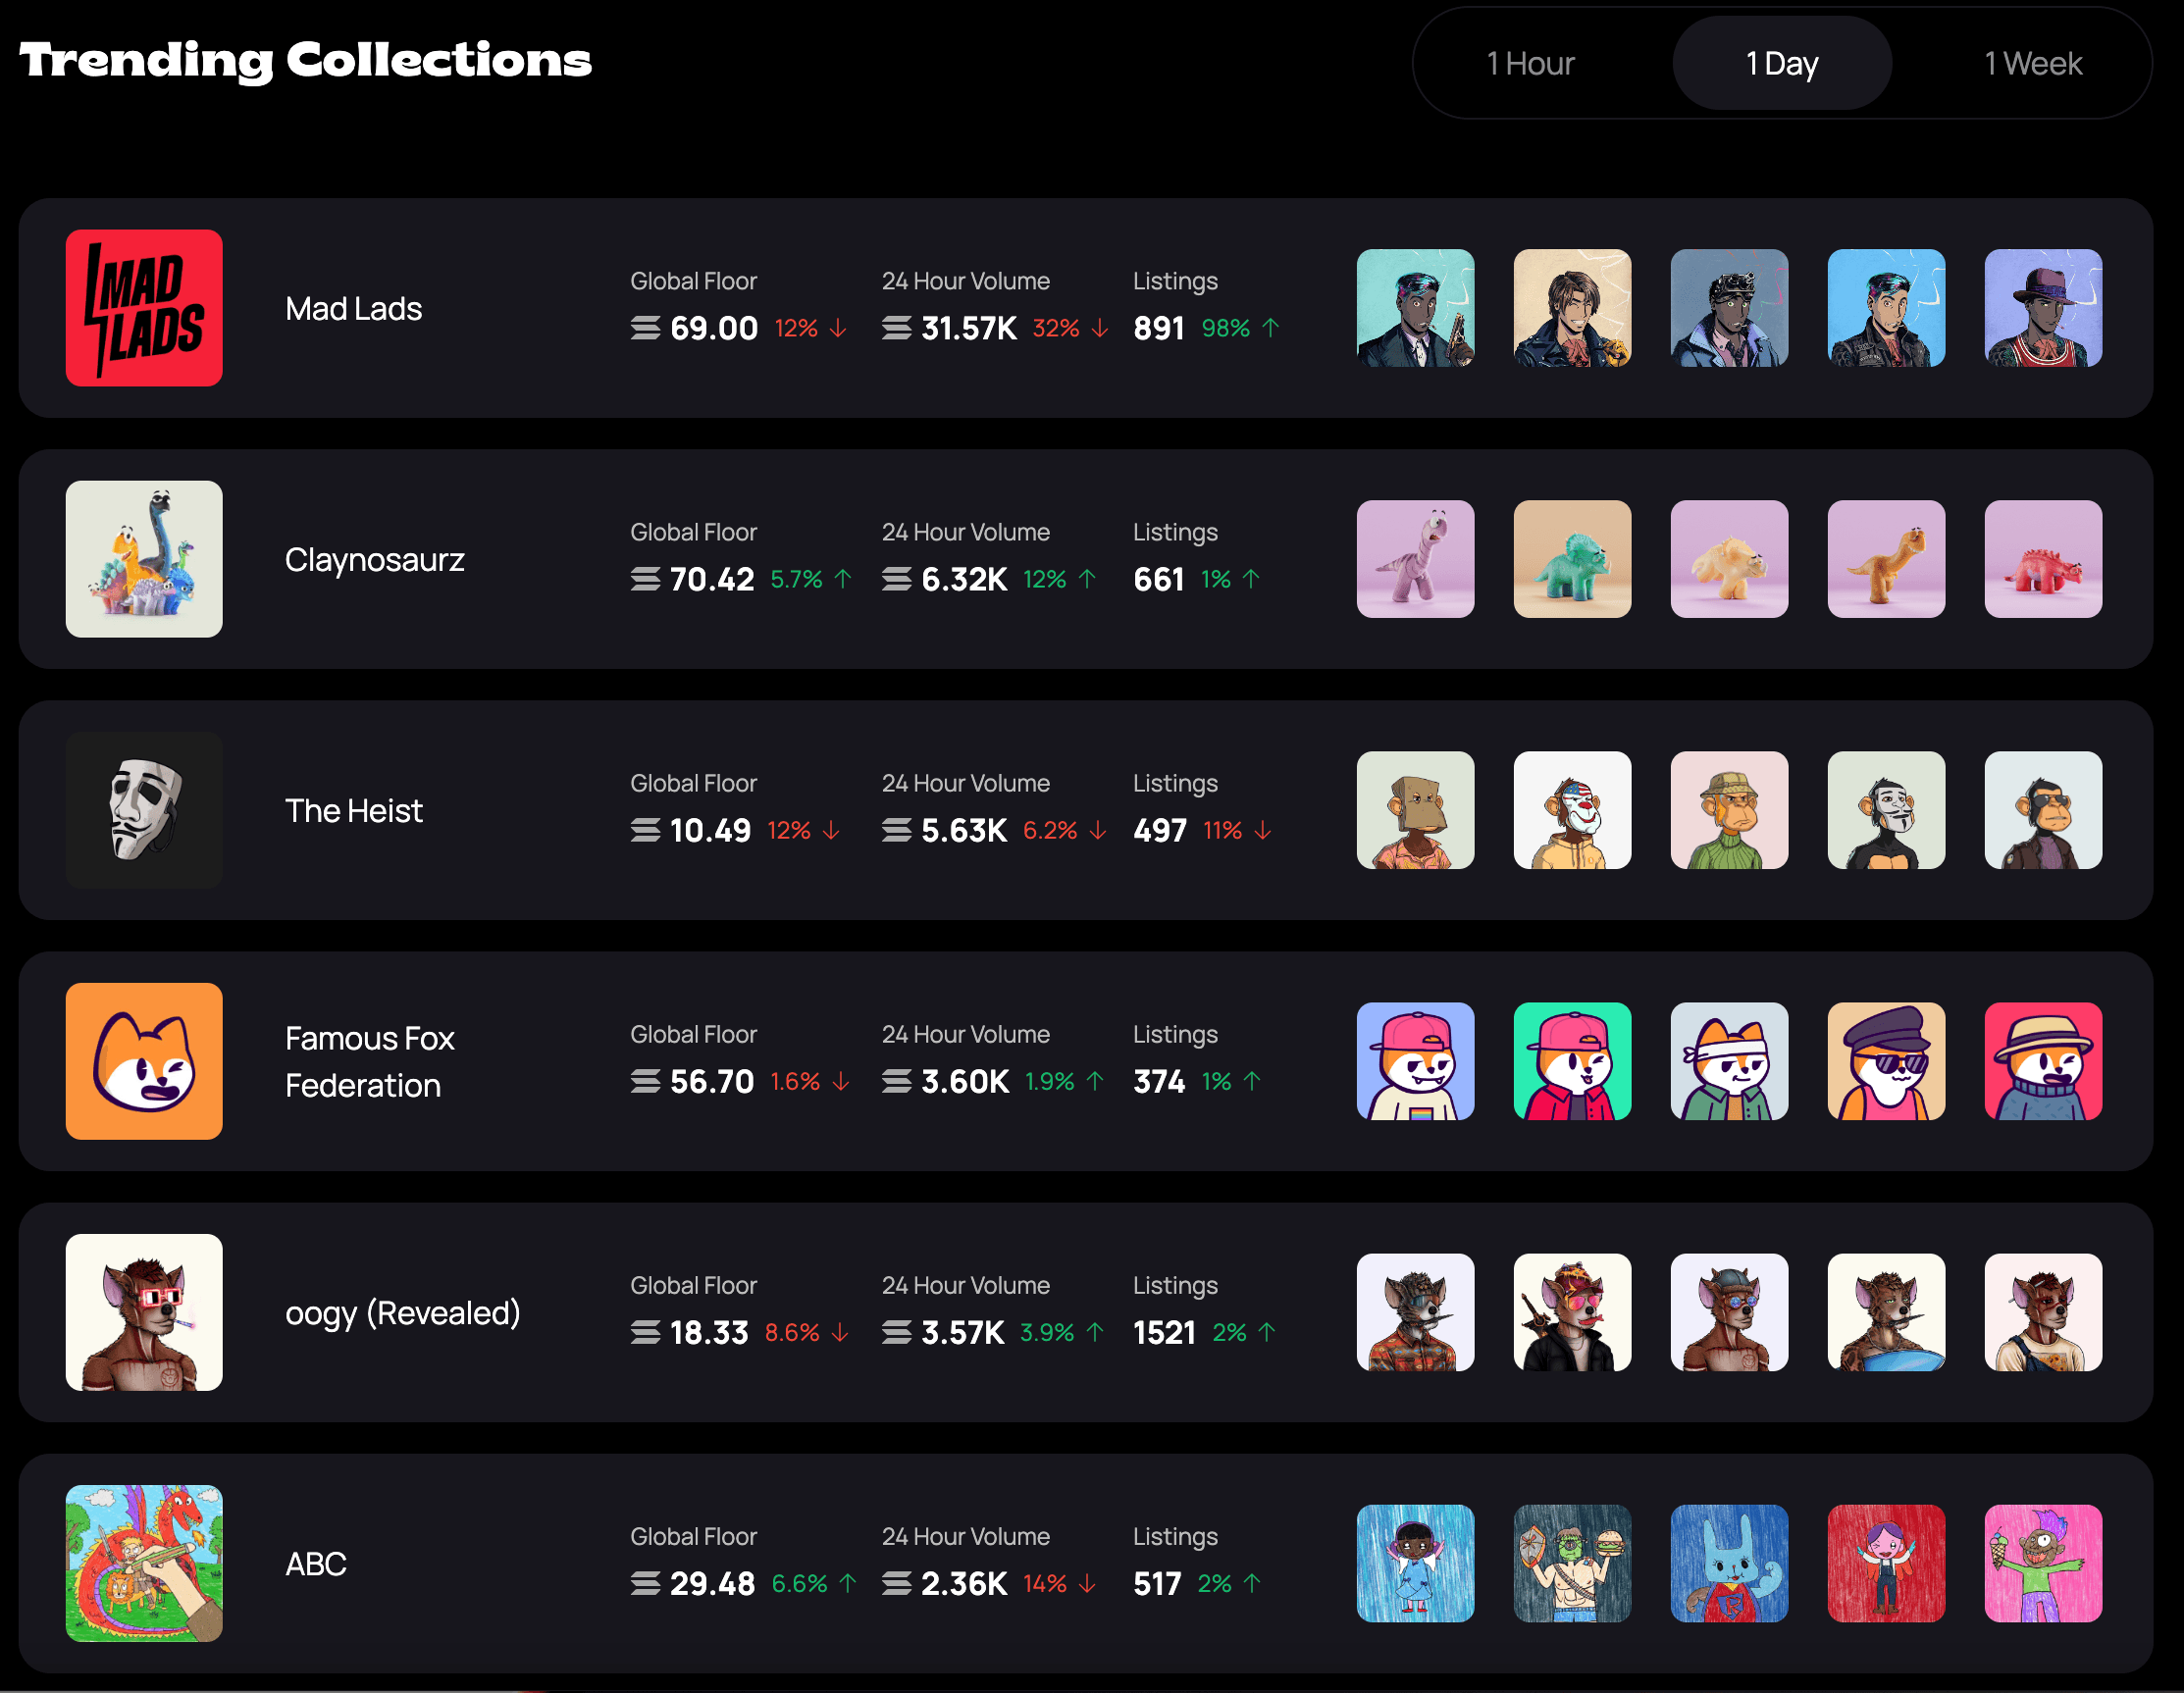View the blue bunny ABC thumbnail

(1729, 1563)
